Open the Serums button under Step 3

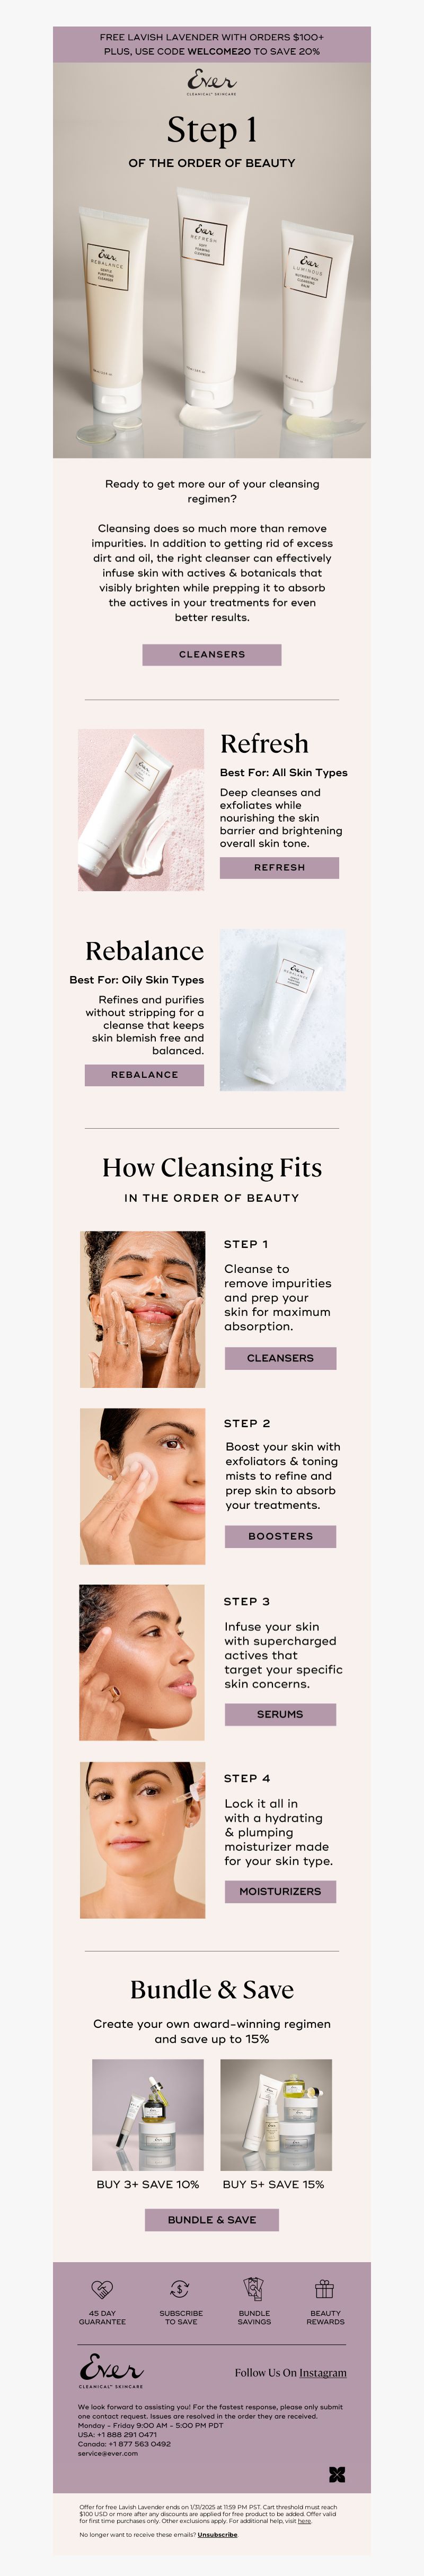280,1714
